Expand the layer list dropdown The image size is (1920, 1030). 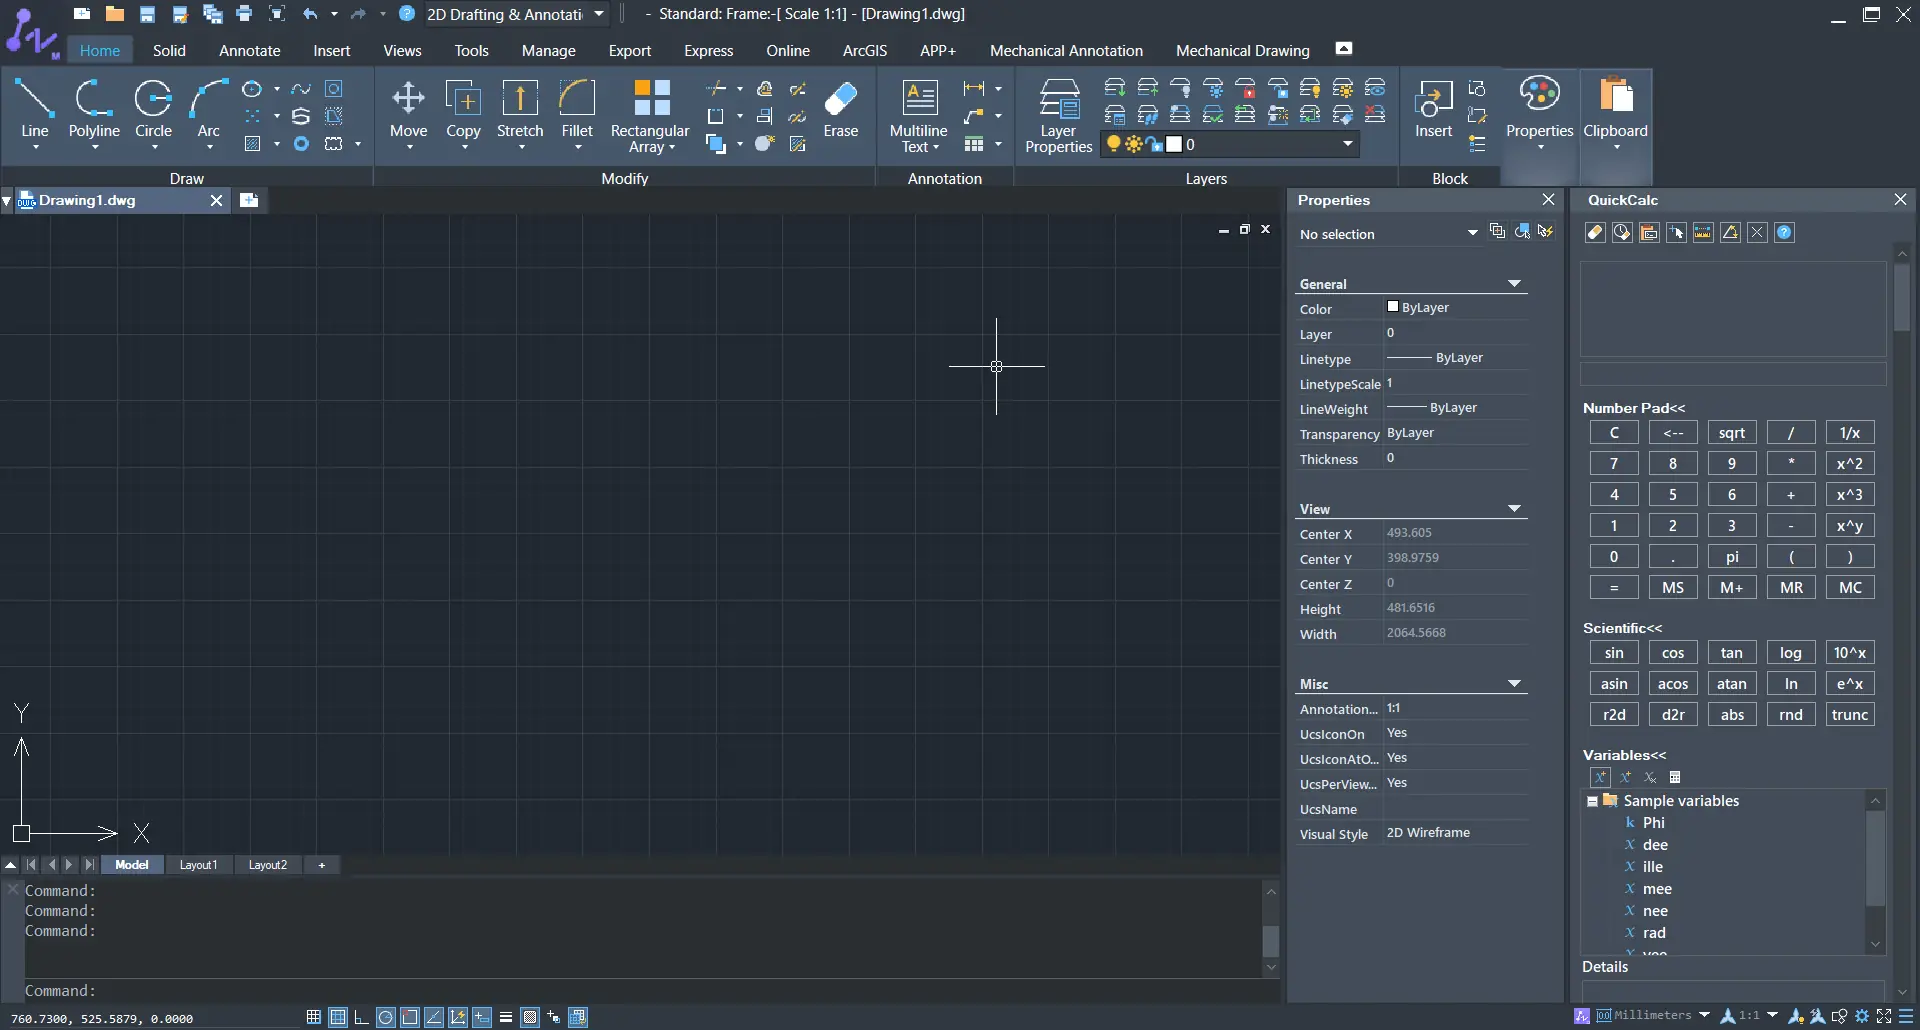tap(1347, 144)
